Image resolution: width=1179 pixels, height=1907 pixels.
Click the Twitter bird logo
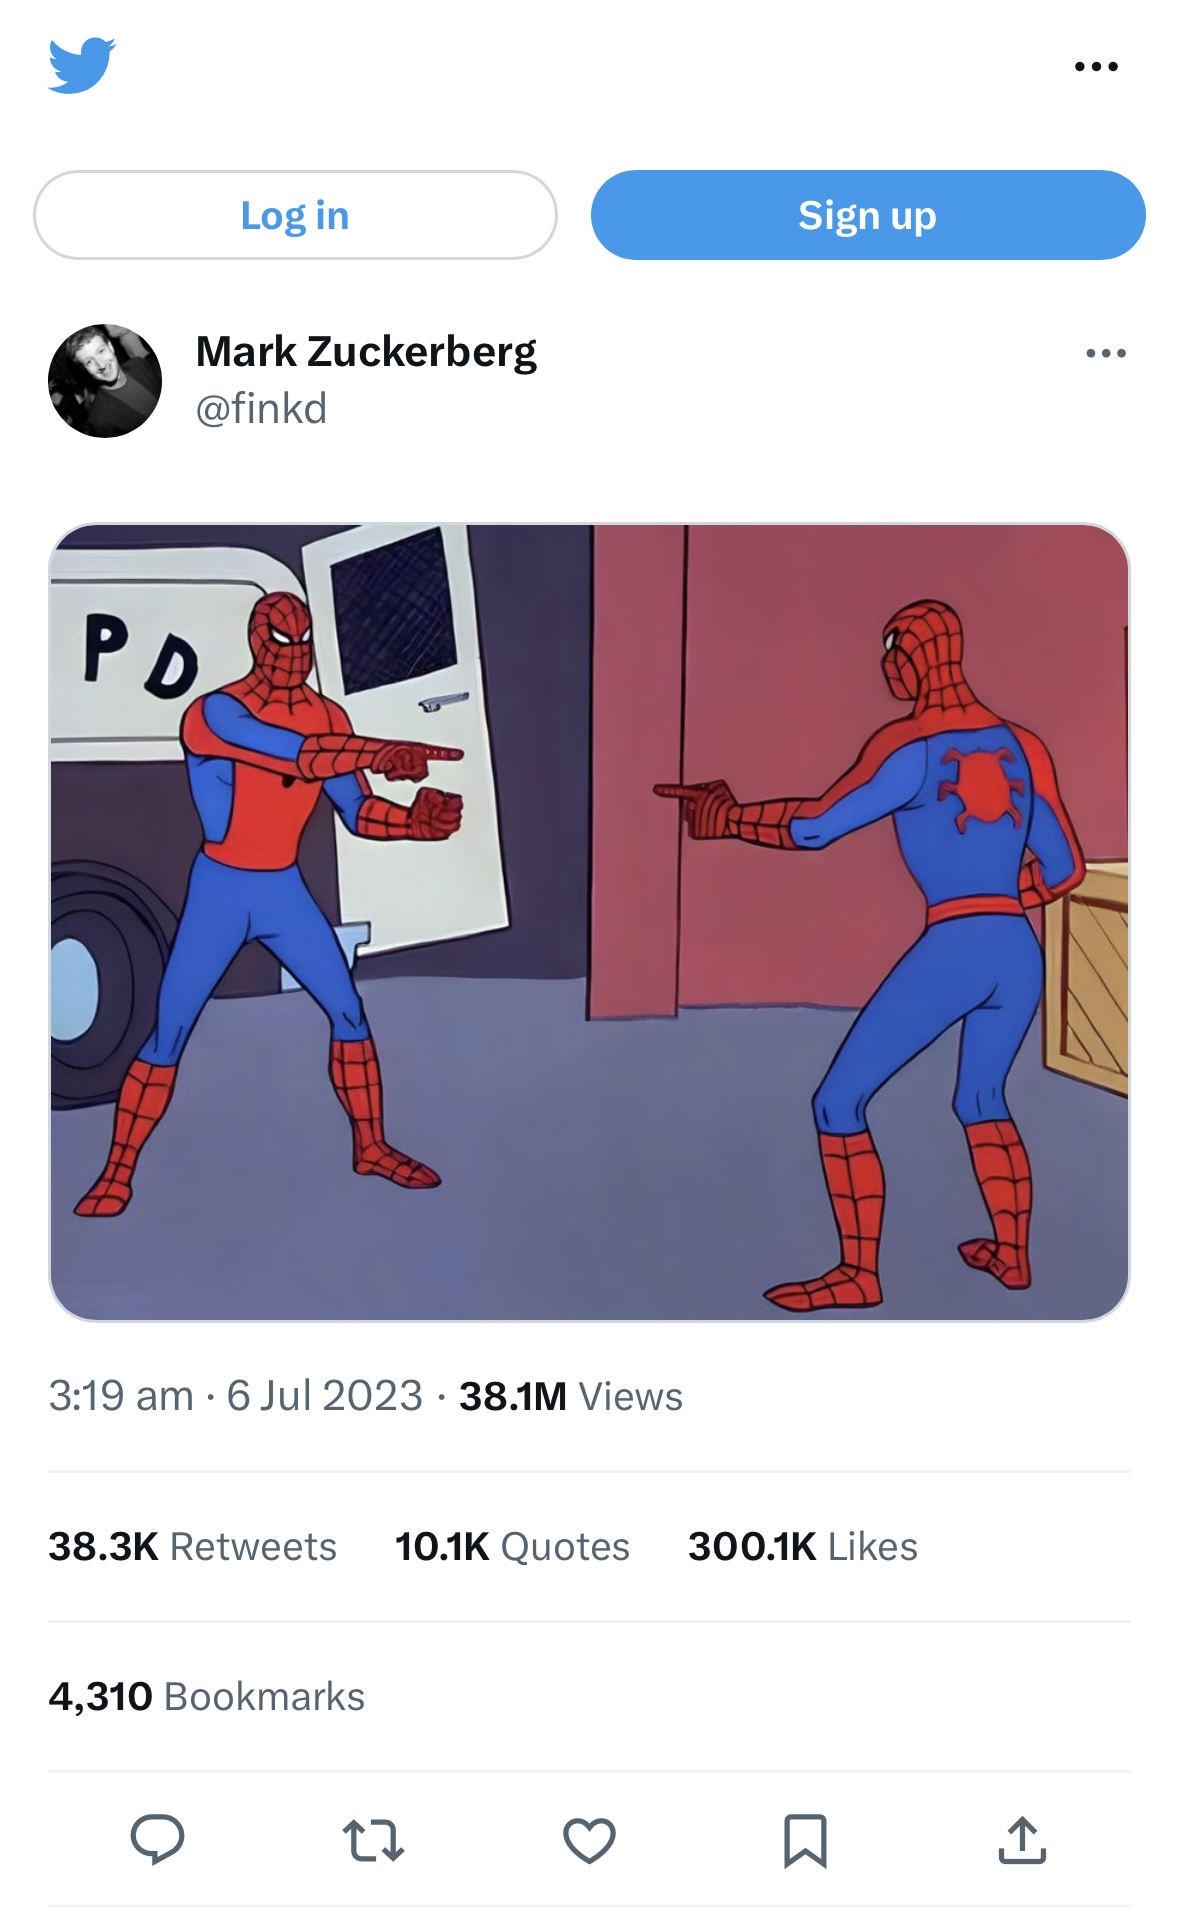coord(81,65)
